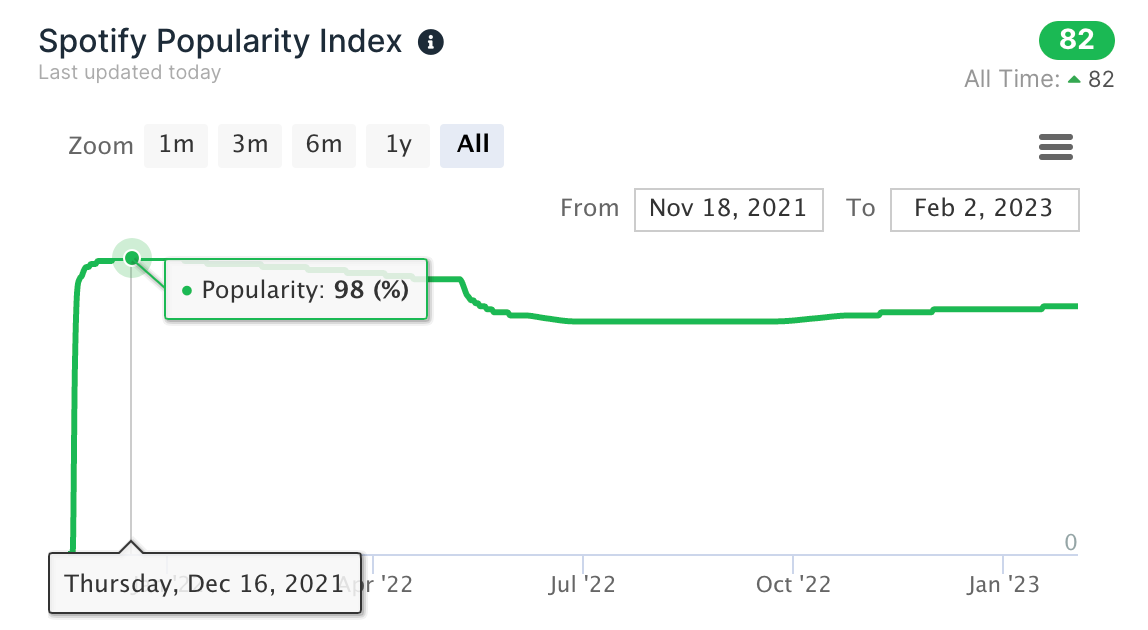Viewport: 1148px width, 630px height.
Task: Click the Jul '22 axis label
Action: click(x=582, y=584)
